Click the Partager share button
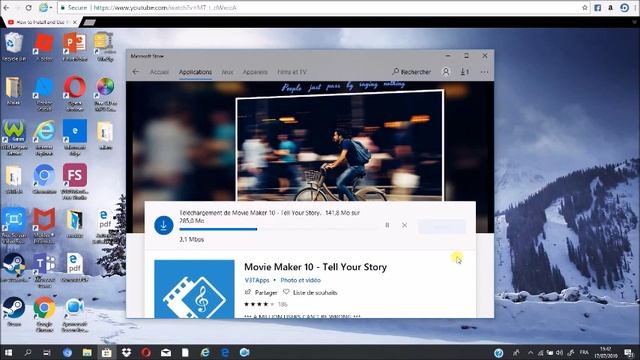640x360 pixels. [x=261, y=292]
